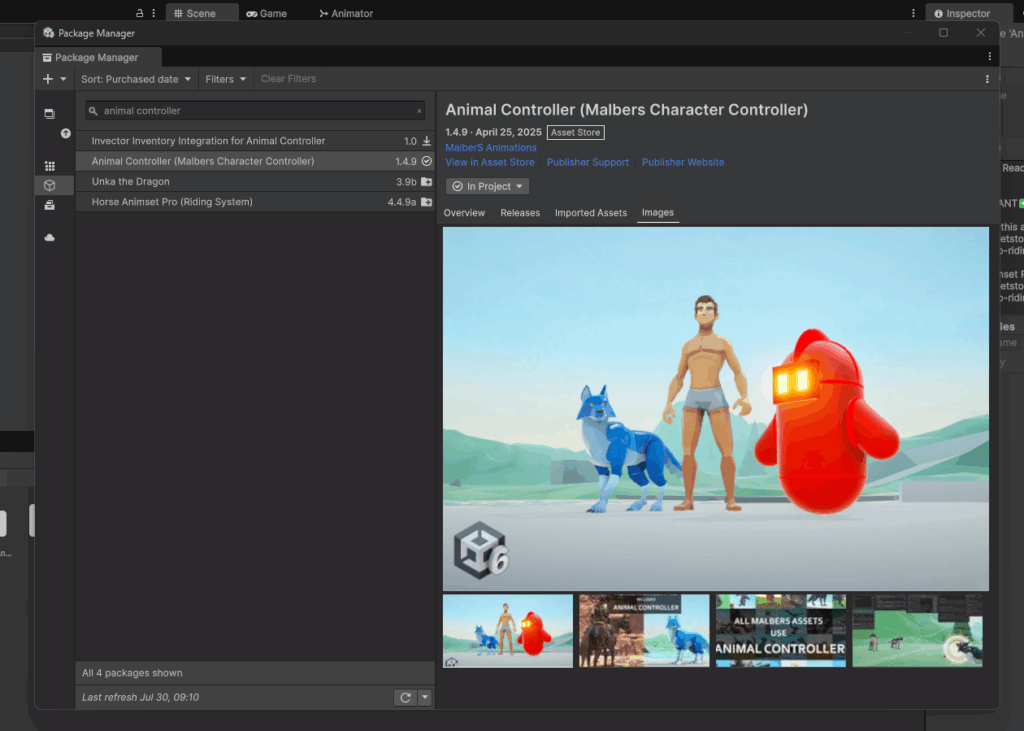Select the Unka the Dragon package row
This screenshot has height=731, width=1024.
255,182
